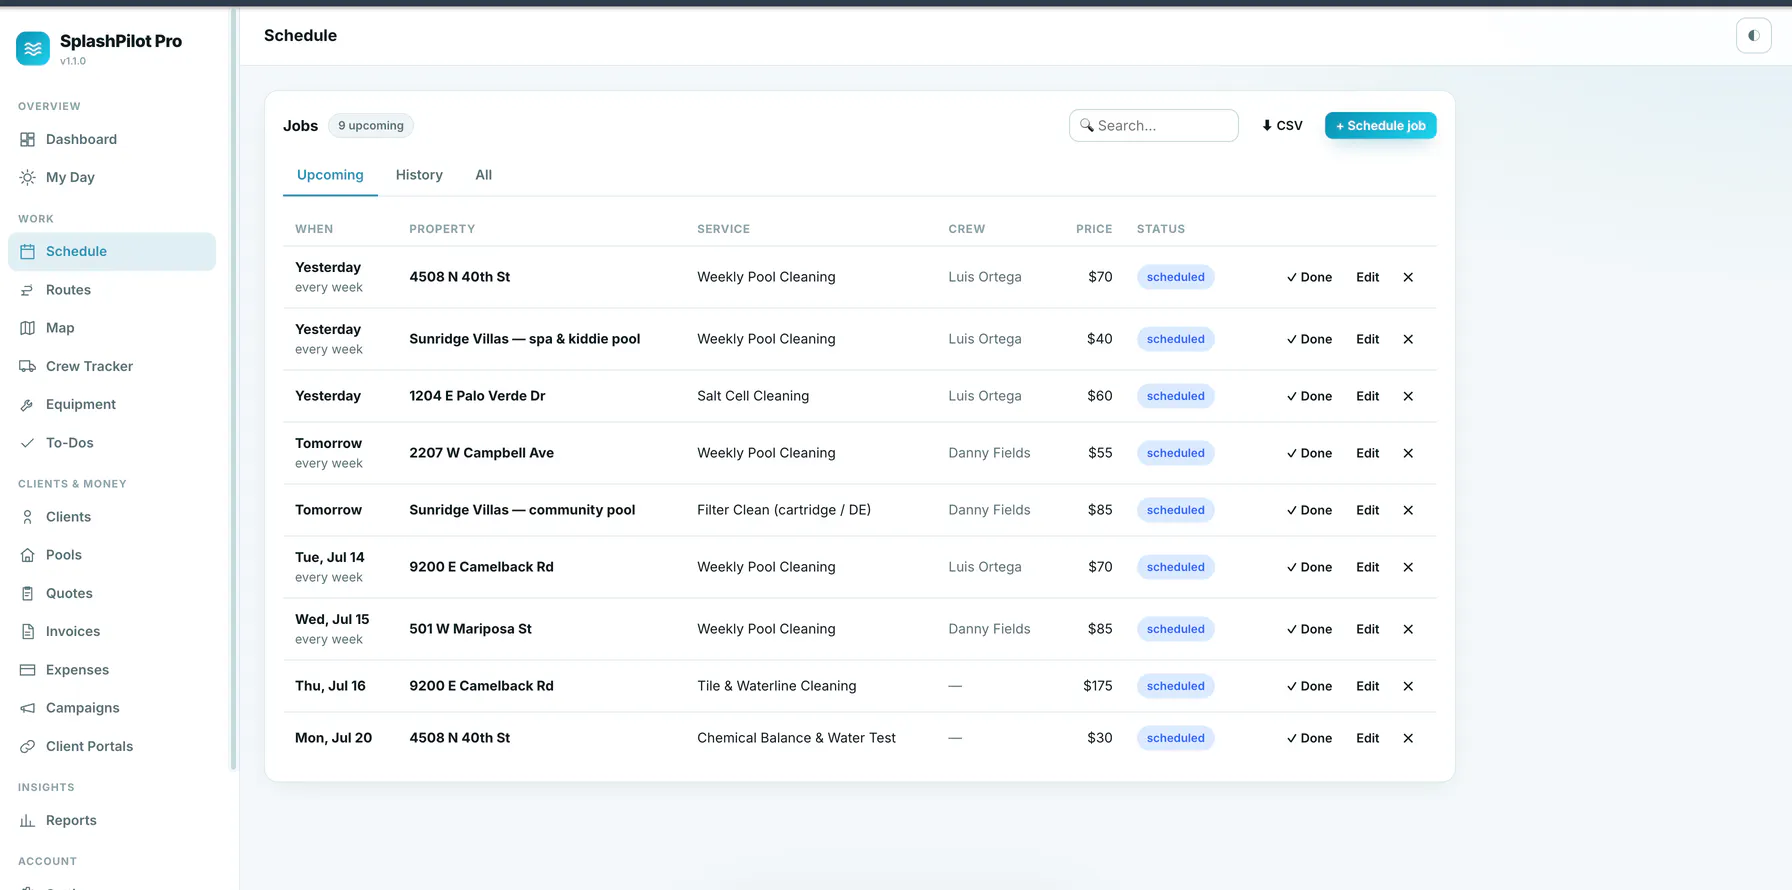1792x890 pixels.
Task: Edit Sunridge Villas spa & kiddie pool job
Action: point(1367,339)
